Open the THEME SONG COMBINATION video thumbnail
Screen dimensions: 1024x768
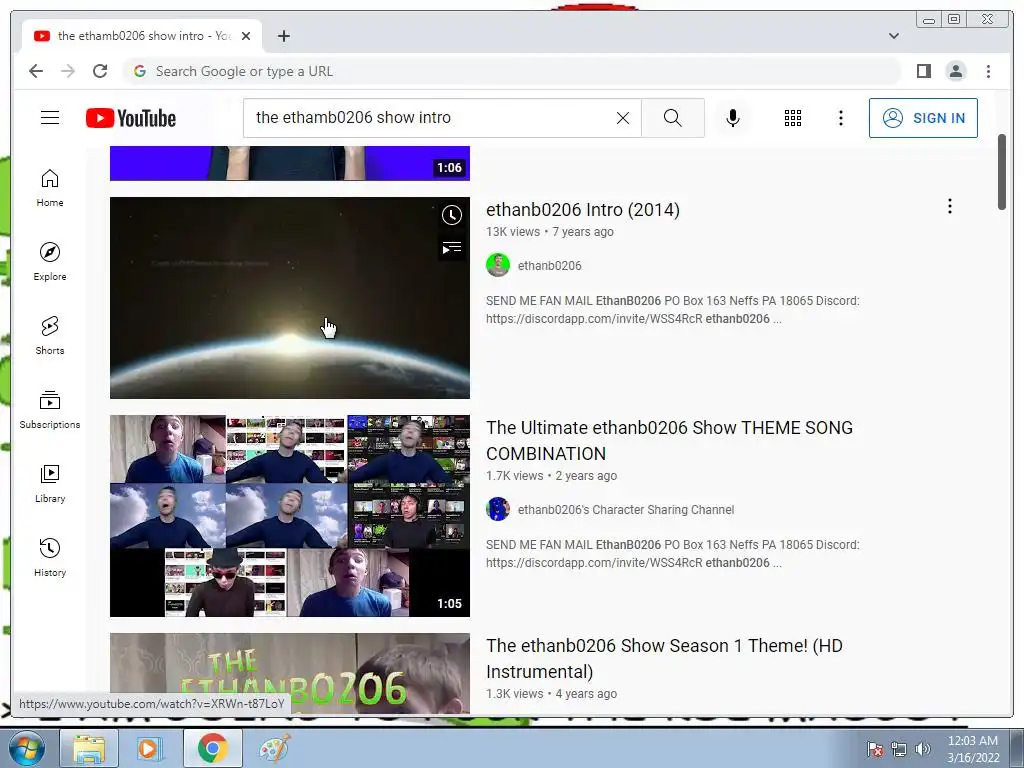[x=289, y=516]
